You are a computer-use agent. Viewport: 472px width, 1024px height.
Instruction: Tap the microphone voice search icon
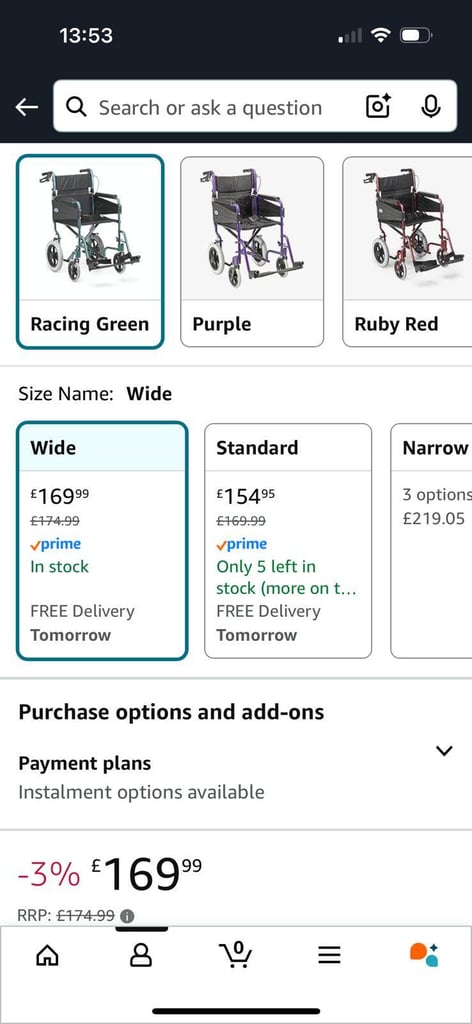pos(430,106)
